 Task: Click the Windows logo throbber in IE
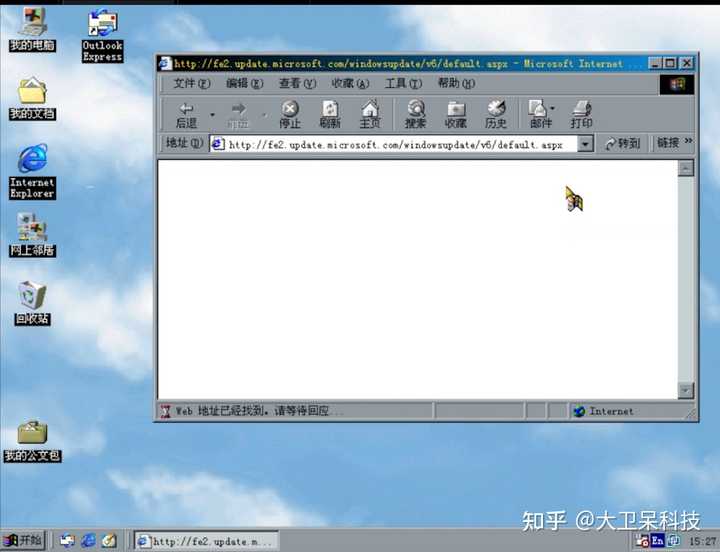pyautogui.click(x=676, y=85)
